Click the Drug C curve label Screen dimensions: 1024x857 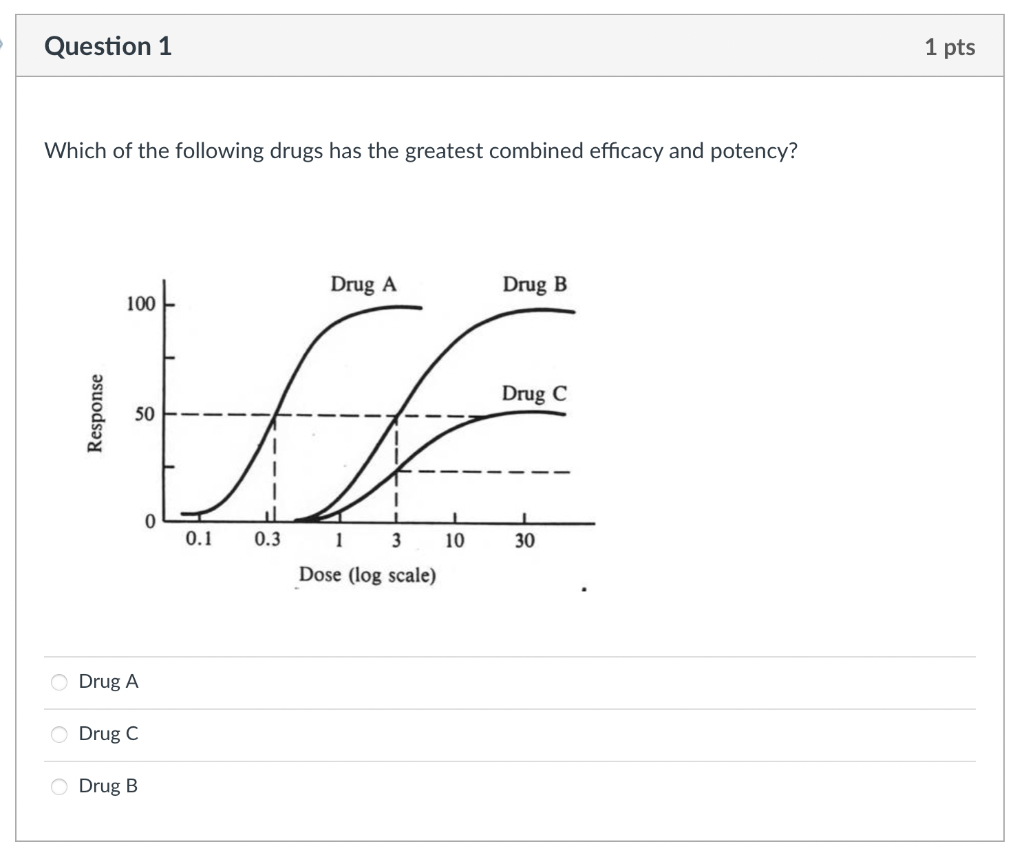tap(536, 394)
